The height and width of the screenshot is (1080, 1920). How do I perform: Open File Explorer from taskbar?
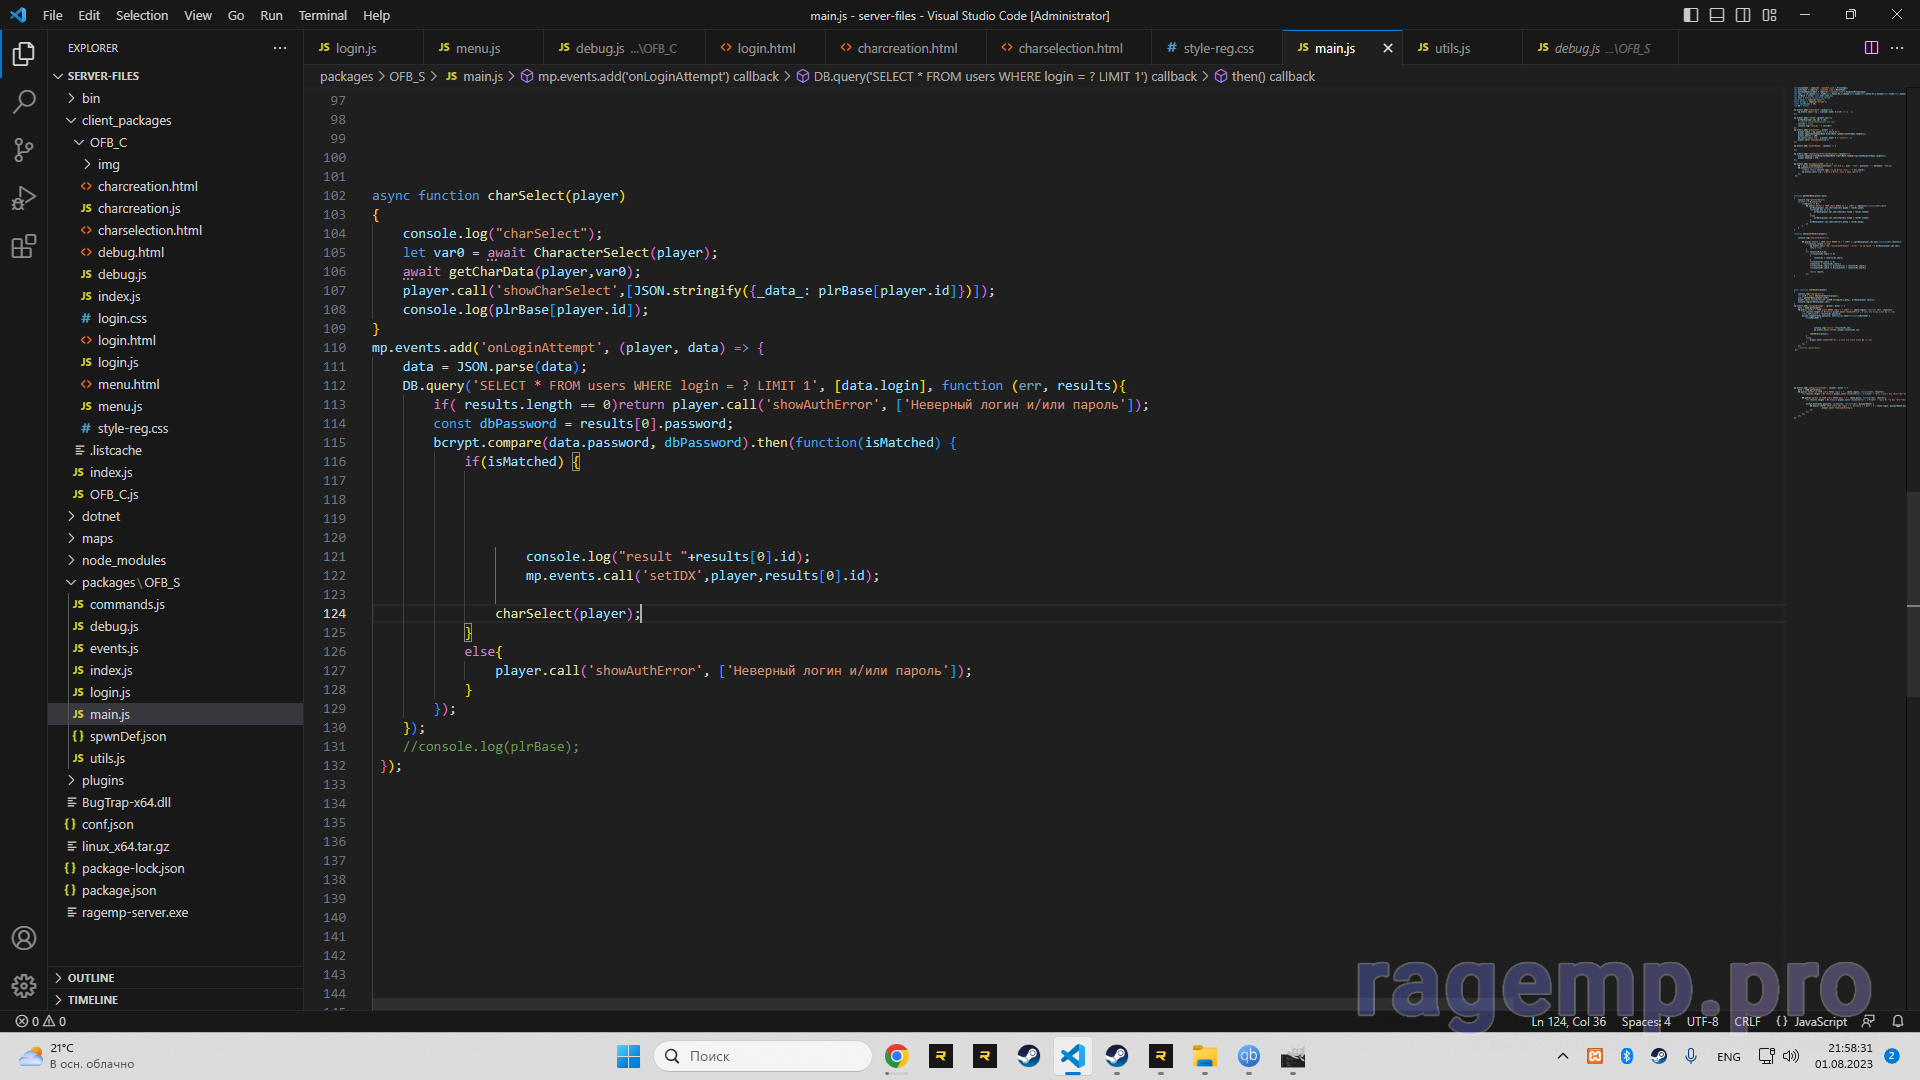point(1205,1056)
